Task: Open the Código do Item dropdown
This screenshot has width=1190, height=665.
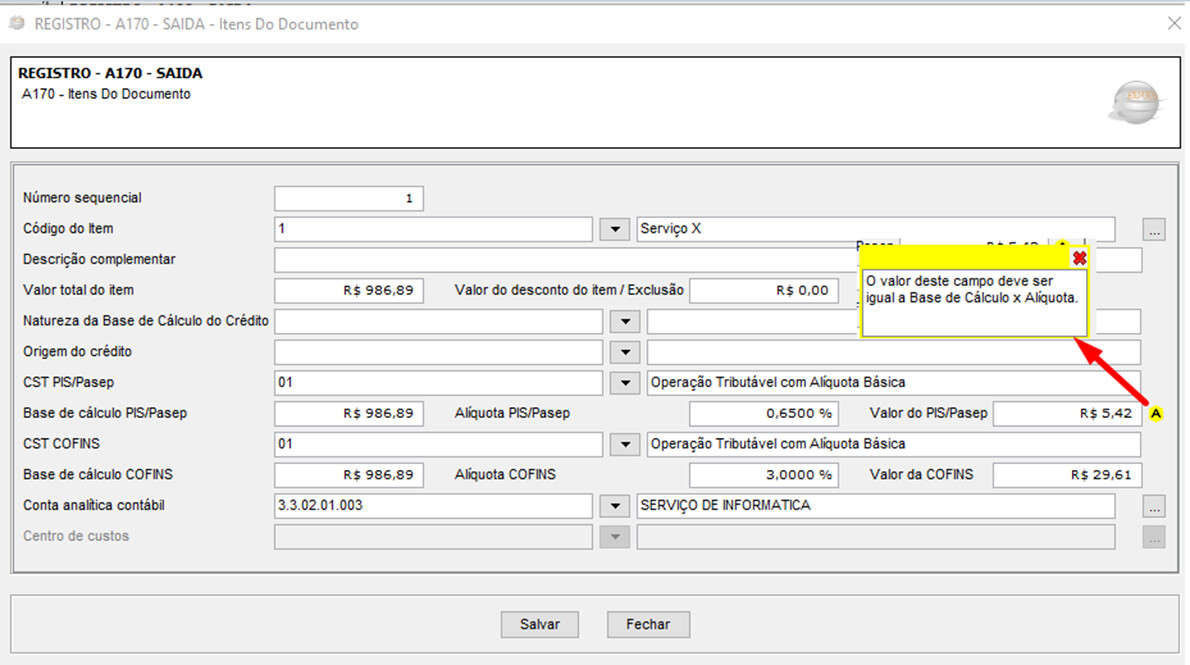Action: [x=615, y=229]
